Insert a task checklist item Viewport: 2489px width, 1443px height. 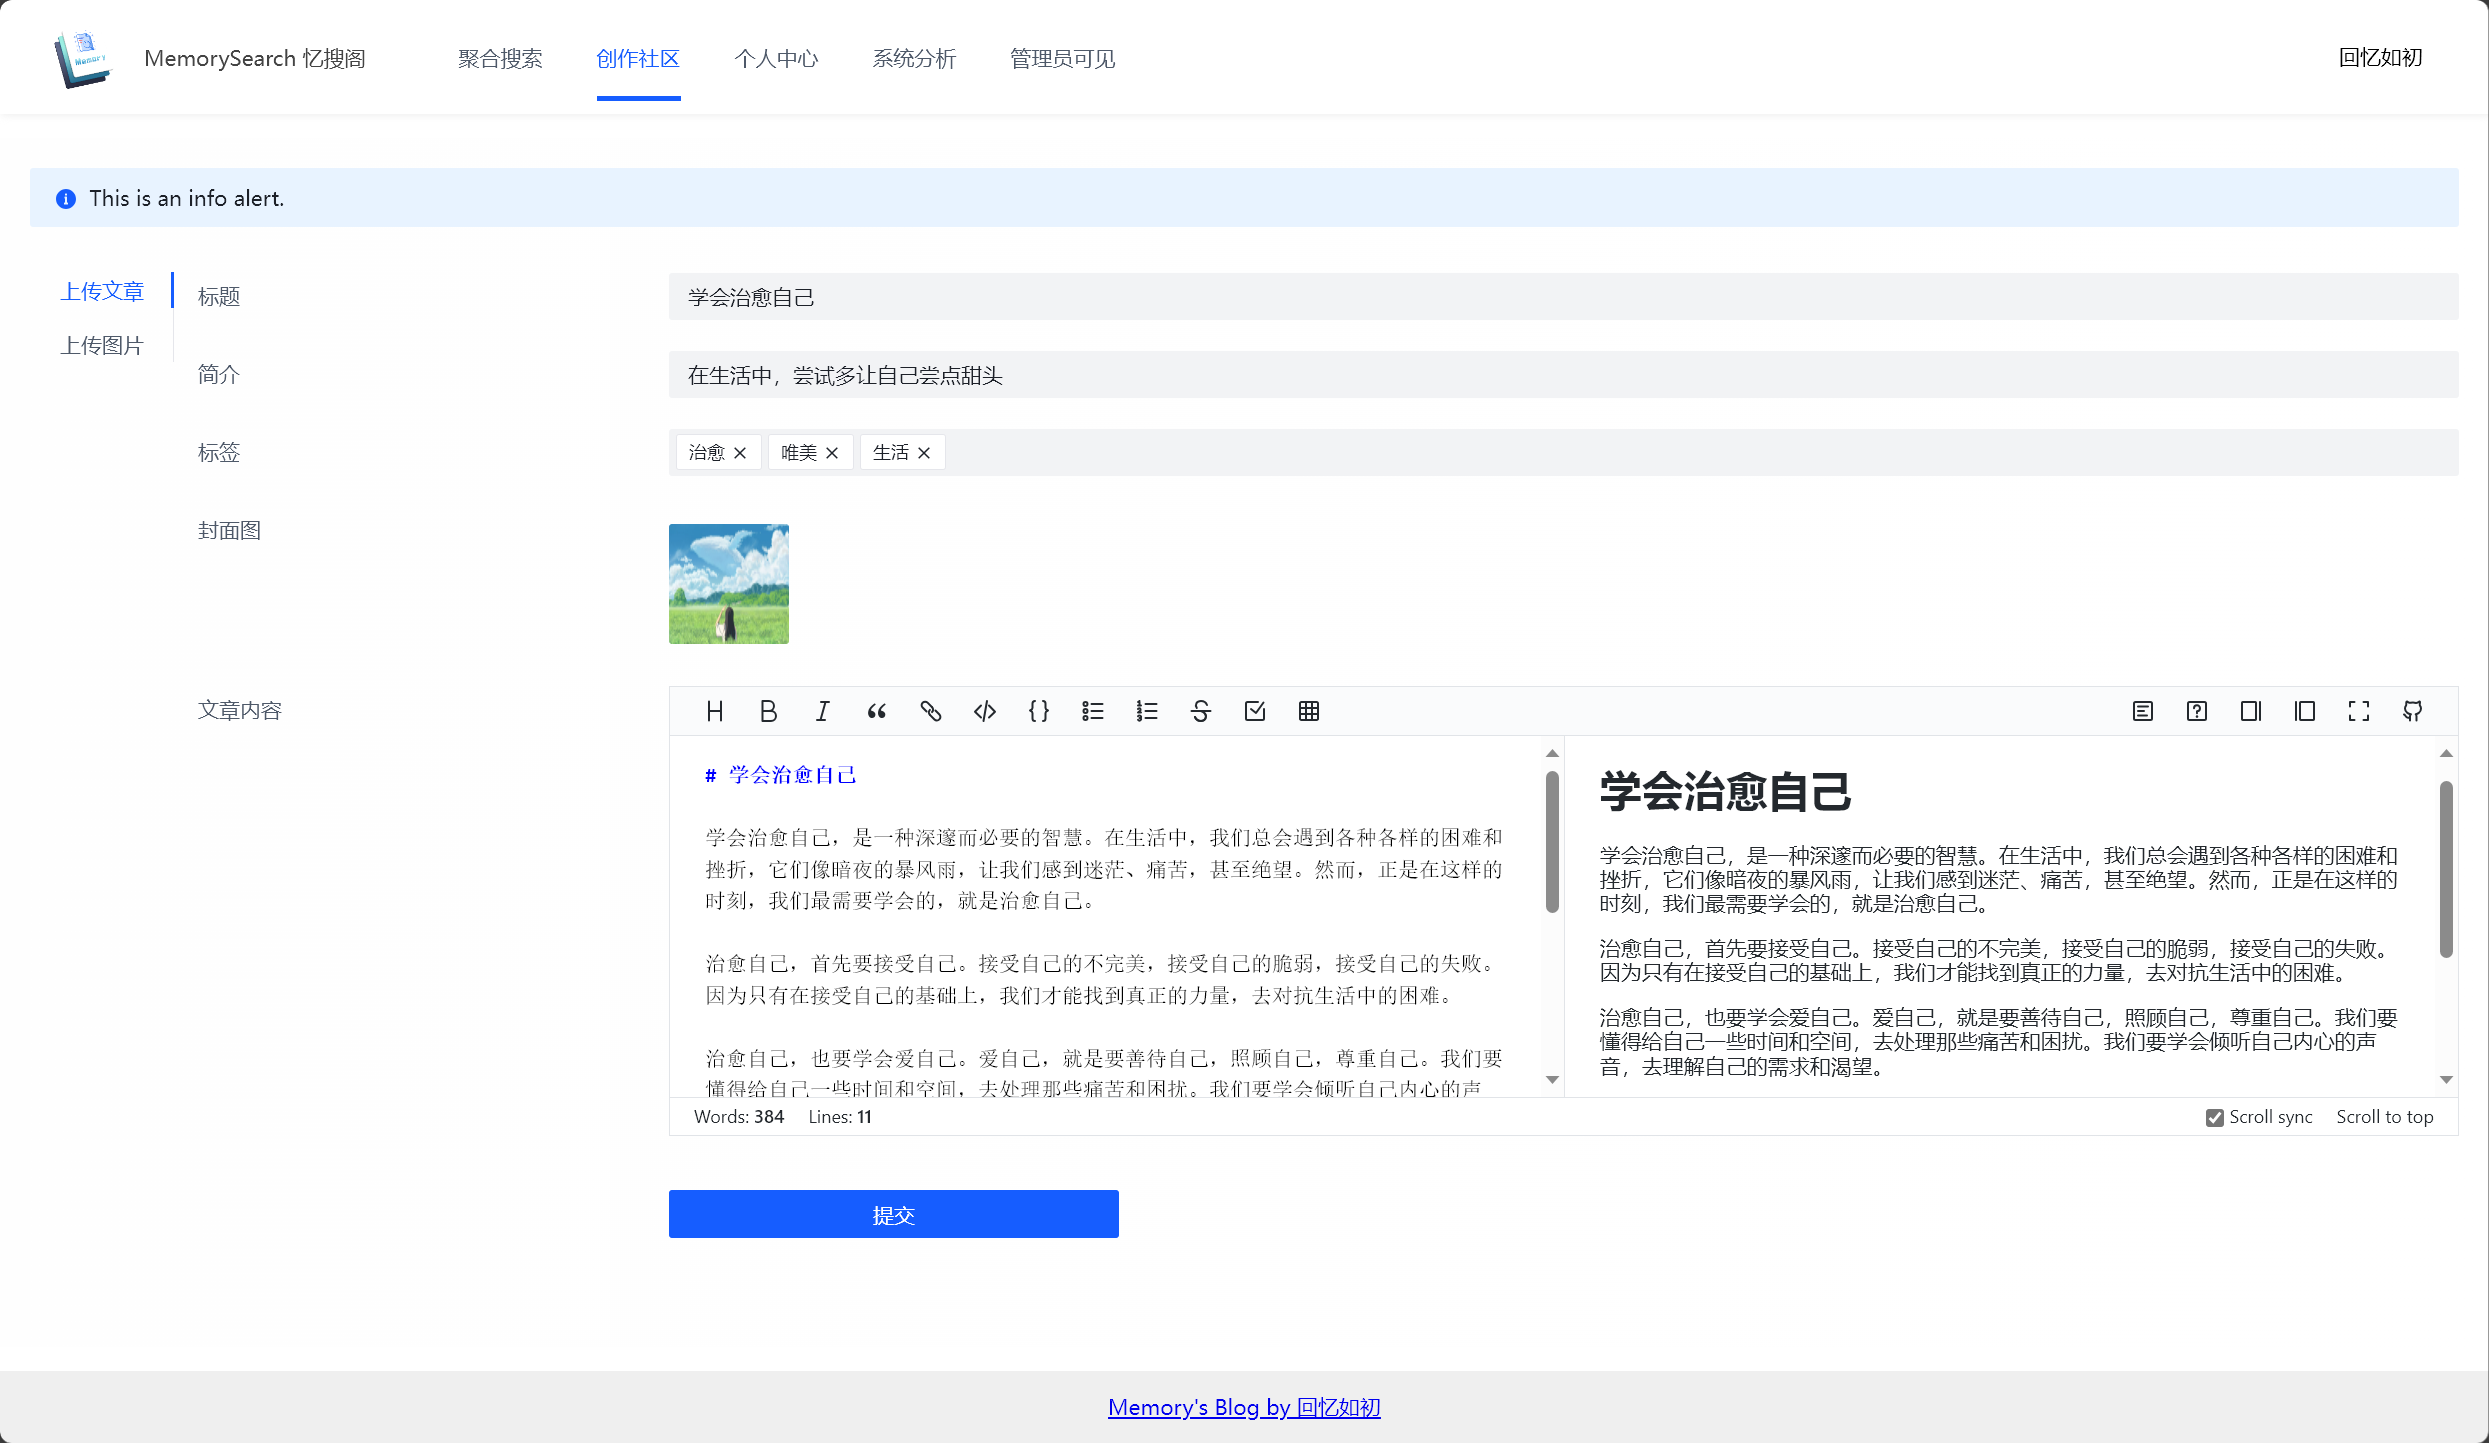click(1254, 711)
